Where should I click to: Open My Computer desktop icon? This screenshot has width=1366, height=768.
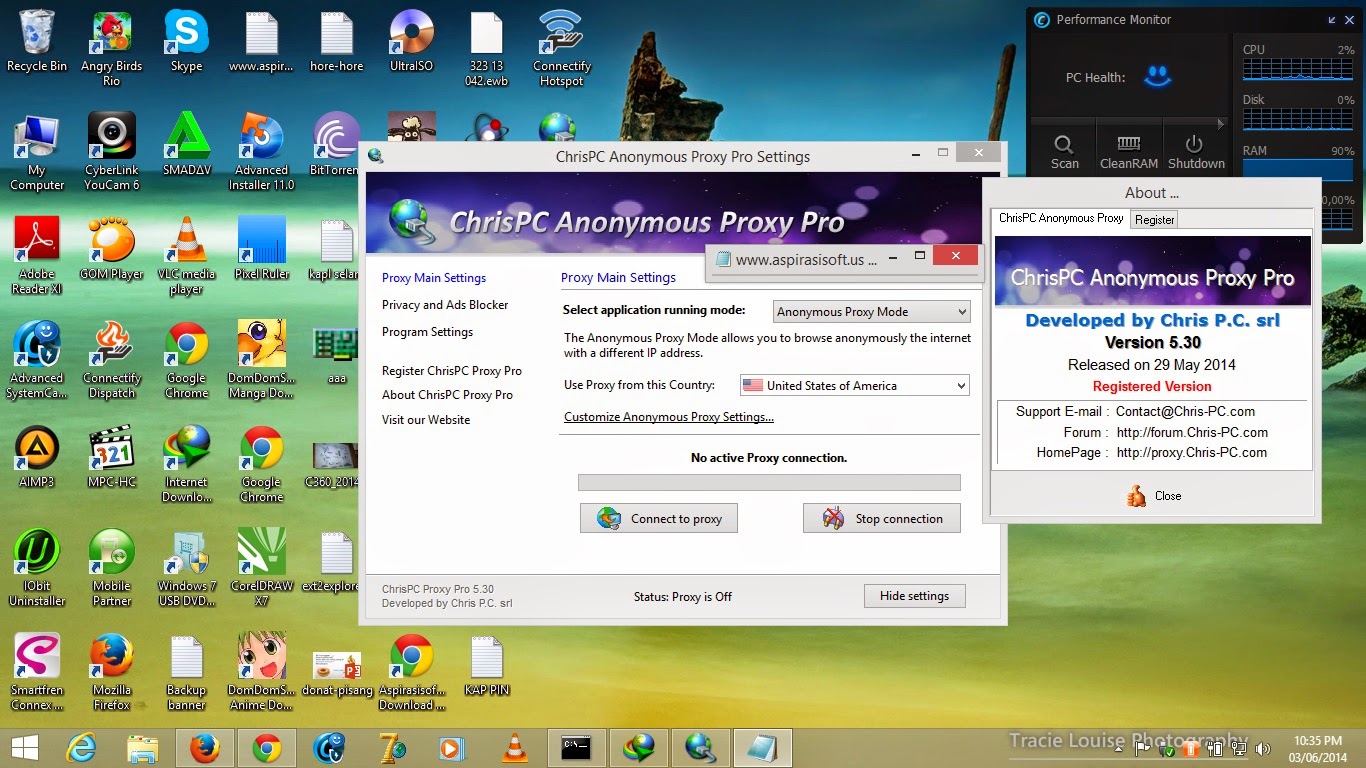[37, 153]
